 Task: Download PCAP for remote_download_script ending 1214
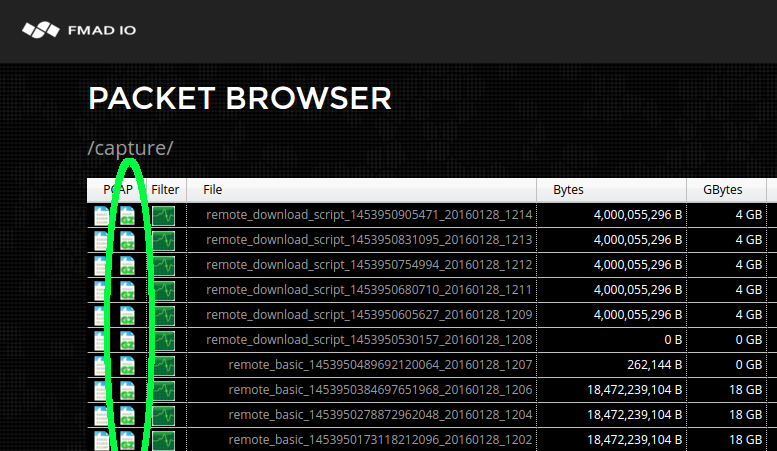click(102, 215)
